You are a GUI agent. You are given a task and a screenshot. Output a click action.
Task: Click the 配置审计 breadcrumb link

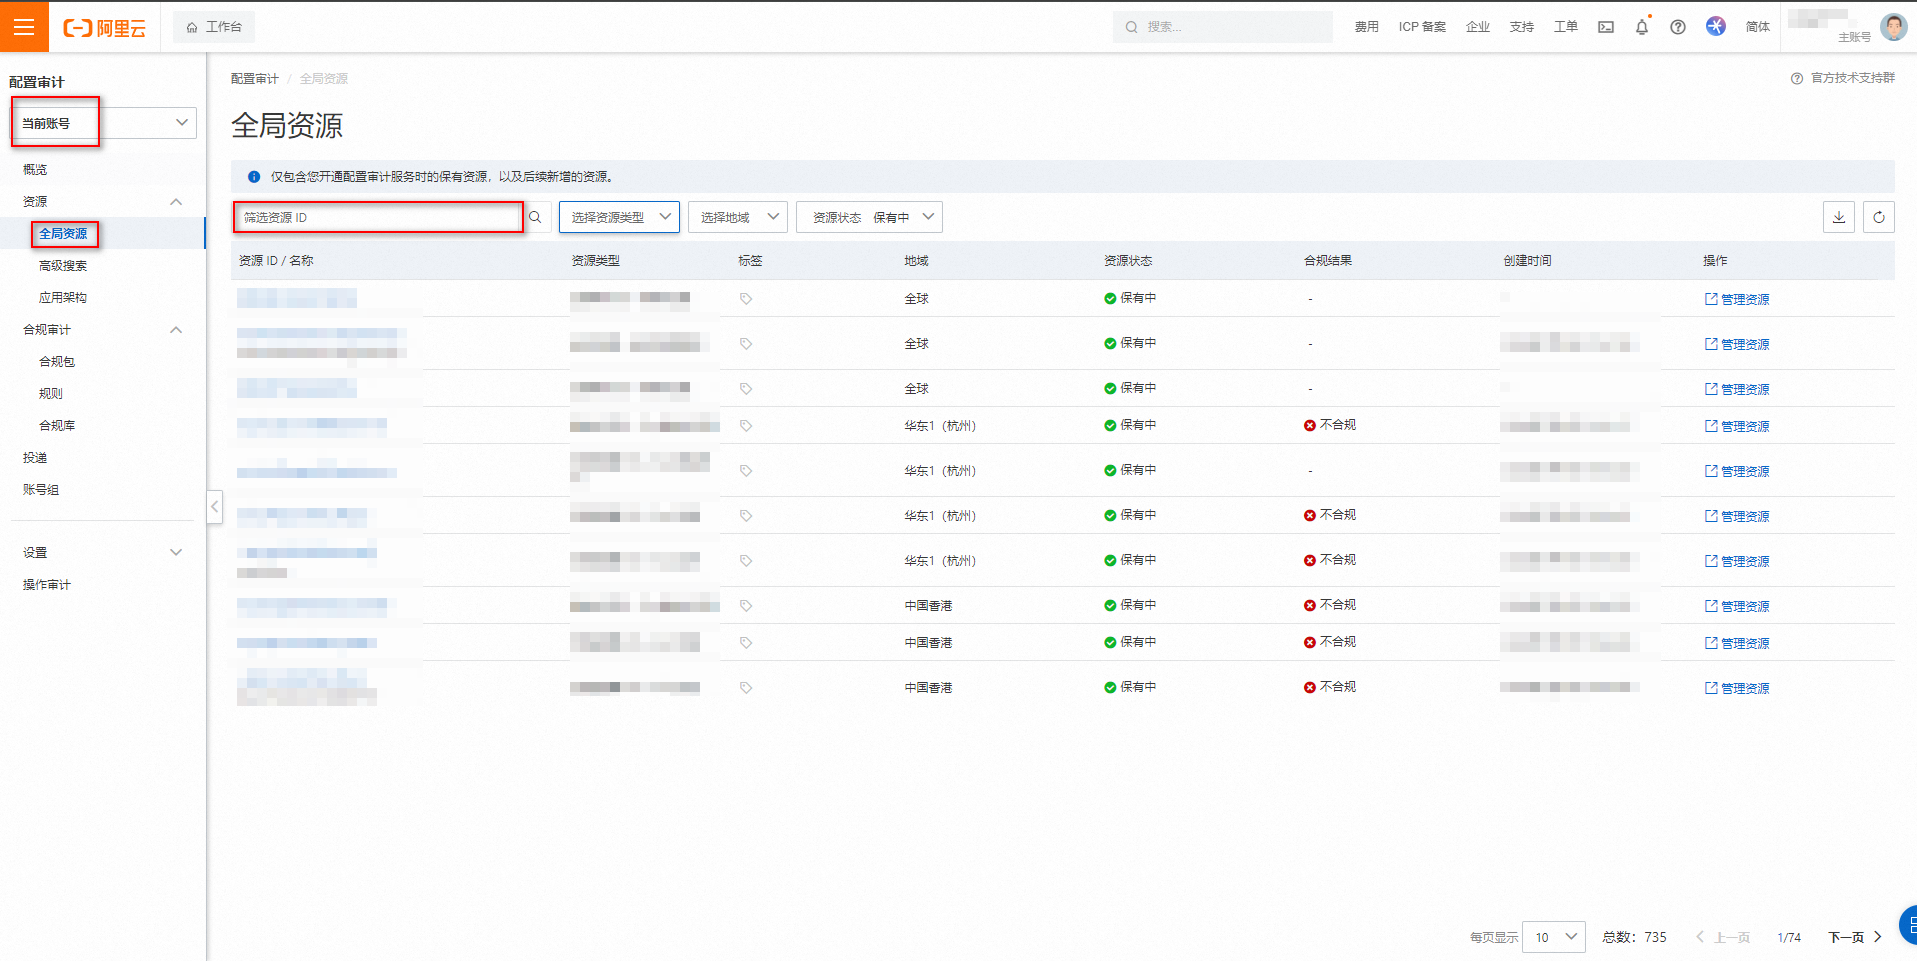pos(255,79)
